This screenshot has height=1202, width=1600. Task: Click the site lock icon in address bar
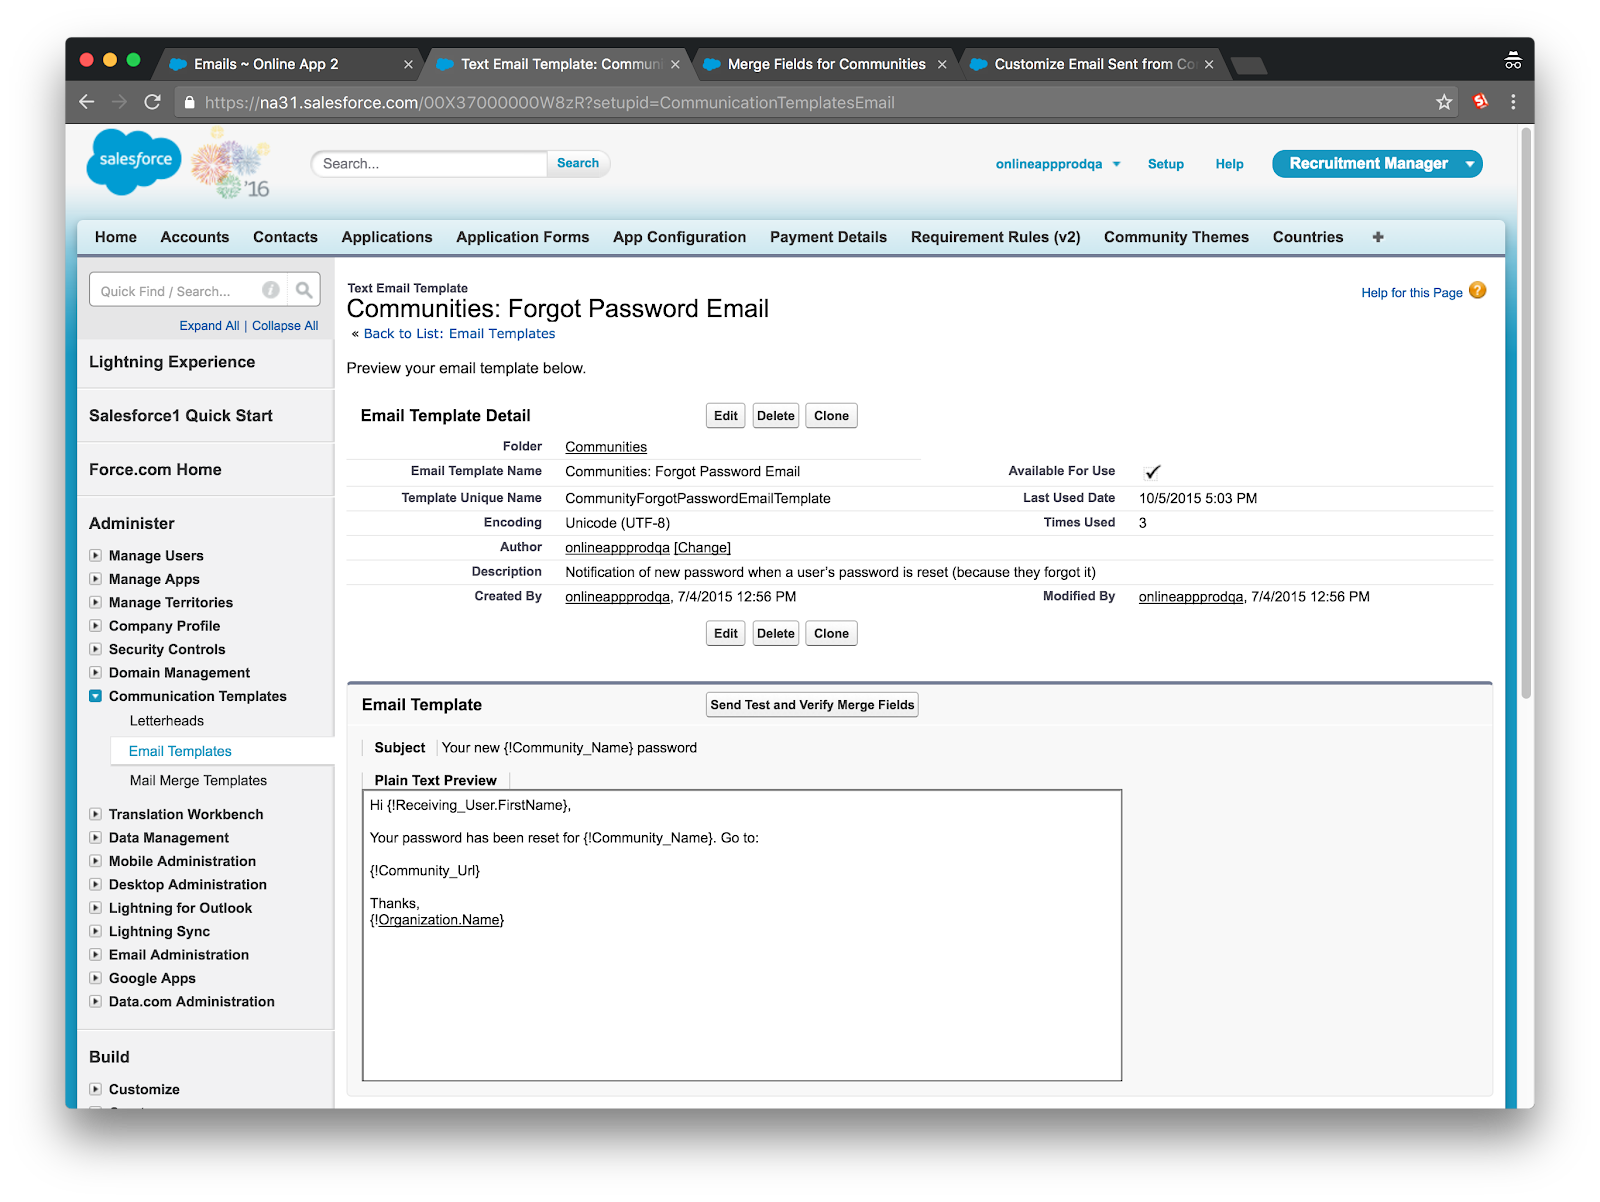pos(190,102)
